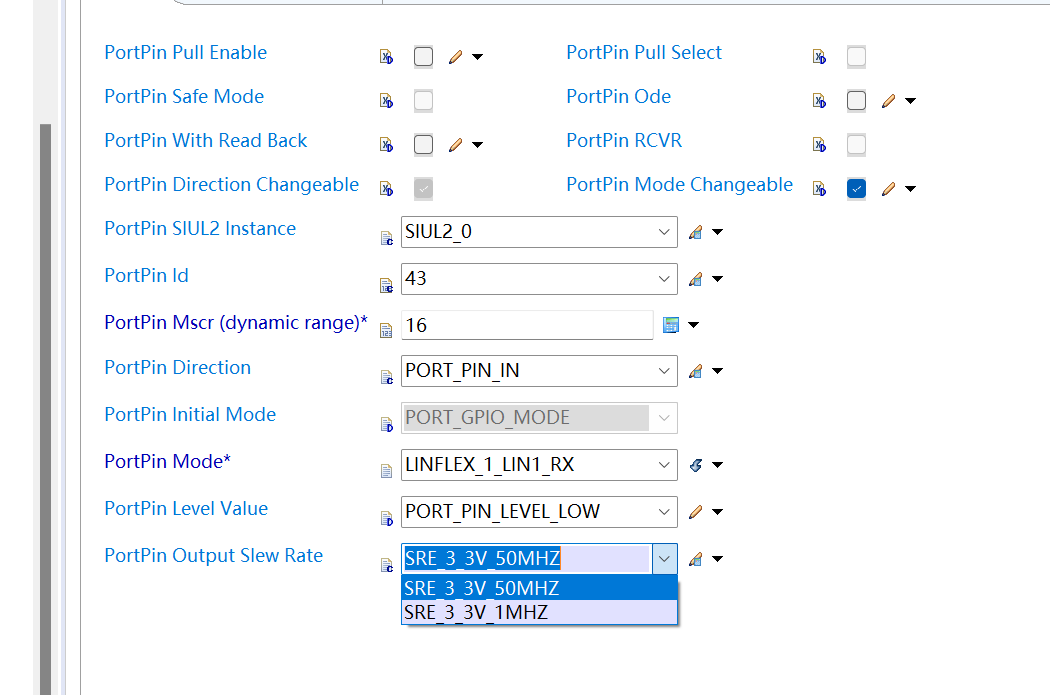The image size is (1050, 695).
Task: Enable the PortPin Pull Enable checkbox
Action: pos(424,57)
